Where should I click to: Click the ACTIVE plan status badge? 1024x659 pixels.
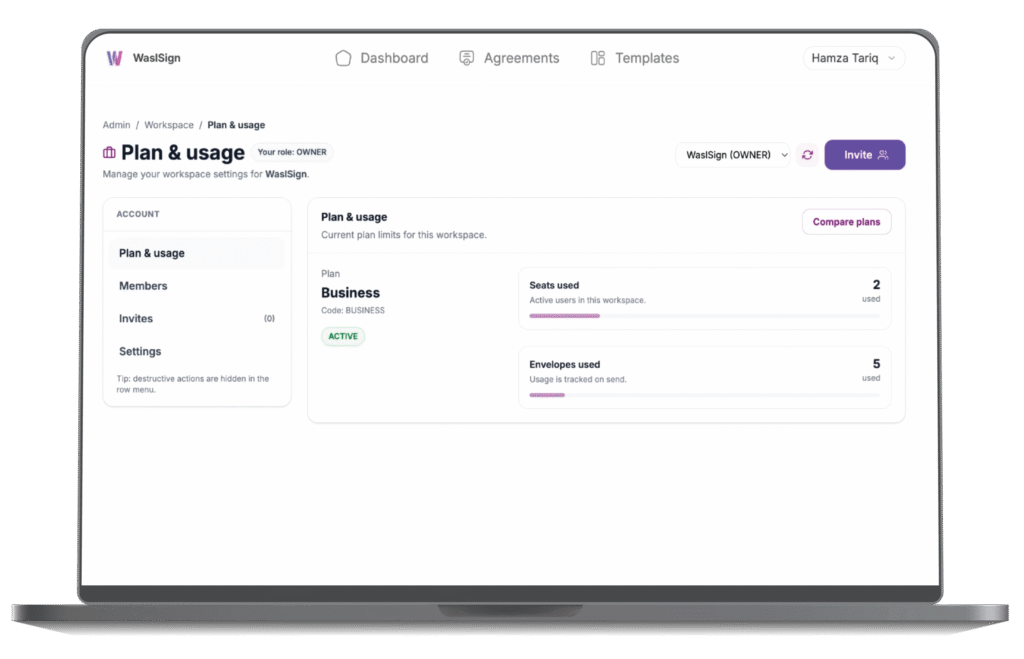[343, 336]
